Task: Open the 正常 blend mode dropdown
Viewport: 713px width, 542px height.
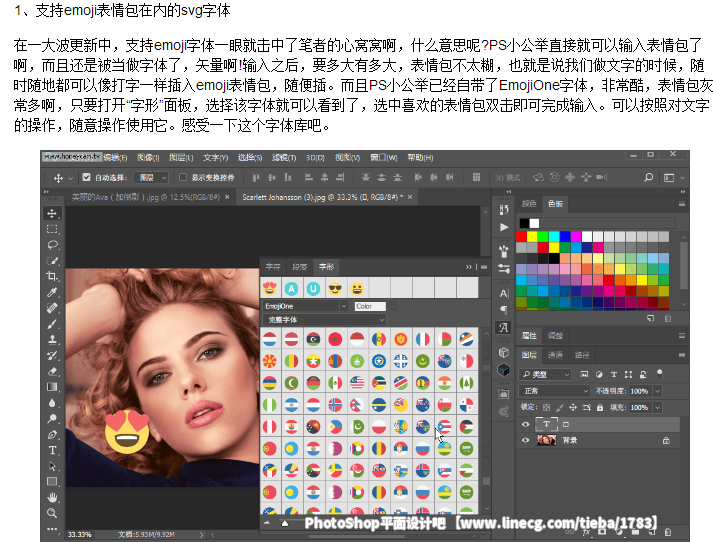Action: 554,391
